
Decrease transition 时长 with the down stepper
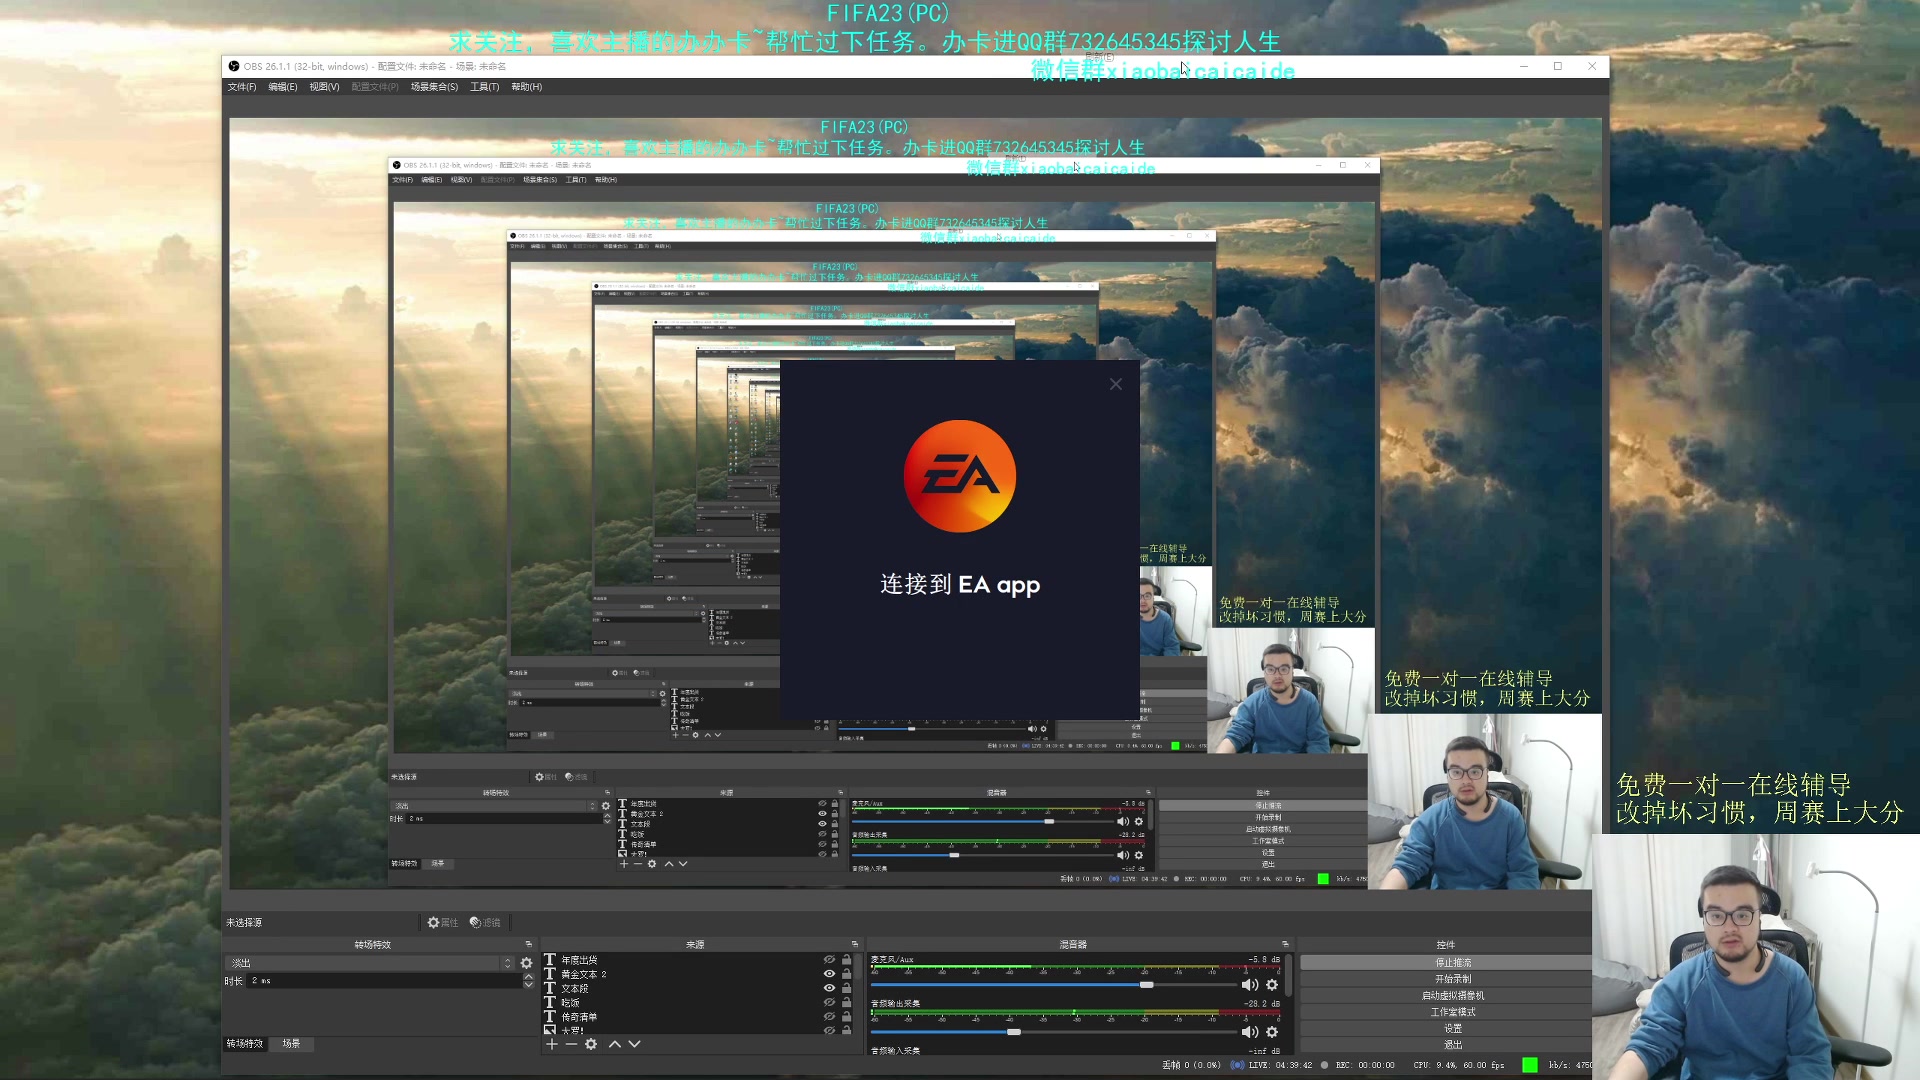(x=529, y=985)
